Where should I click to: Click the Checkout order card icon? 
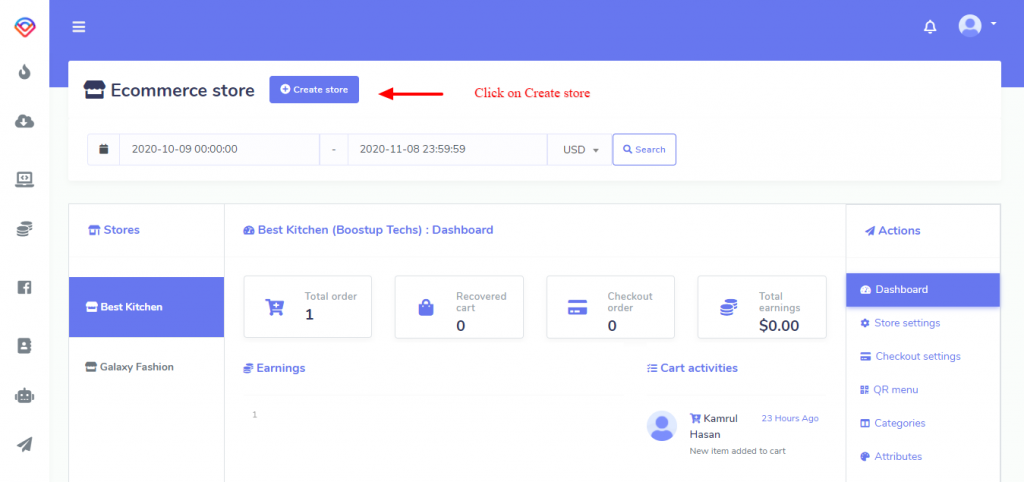(577, 307)
